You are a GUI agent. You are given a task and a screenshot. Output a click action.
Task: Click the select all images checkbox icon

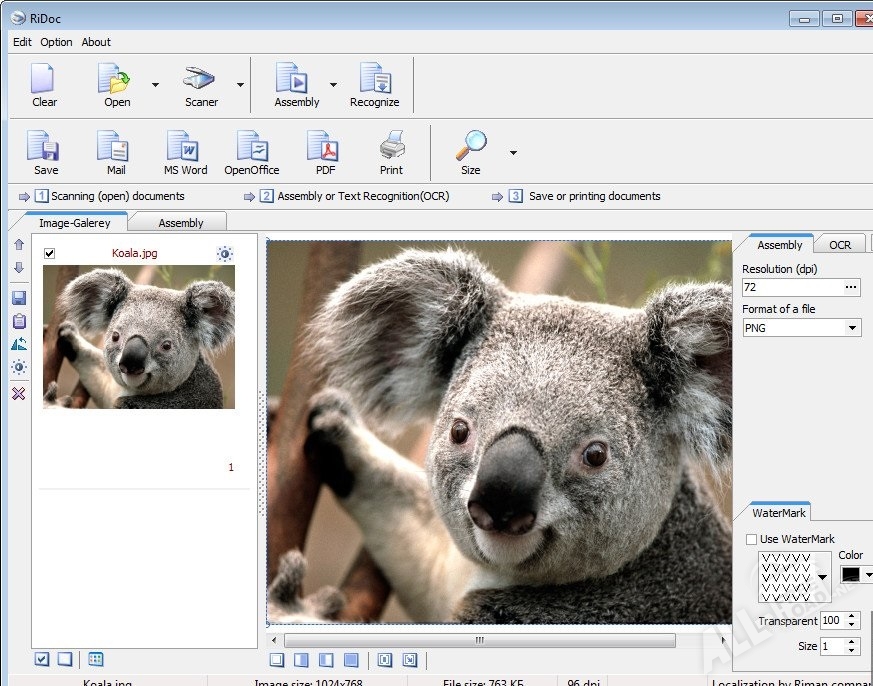click(x=42, y=659)
